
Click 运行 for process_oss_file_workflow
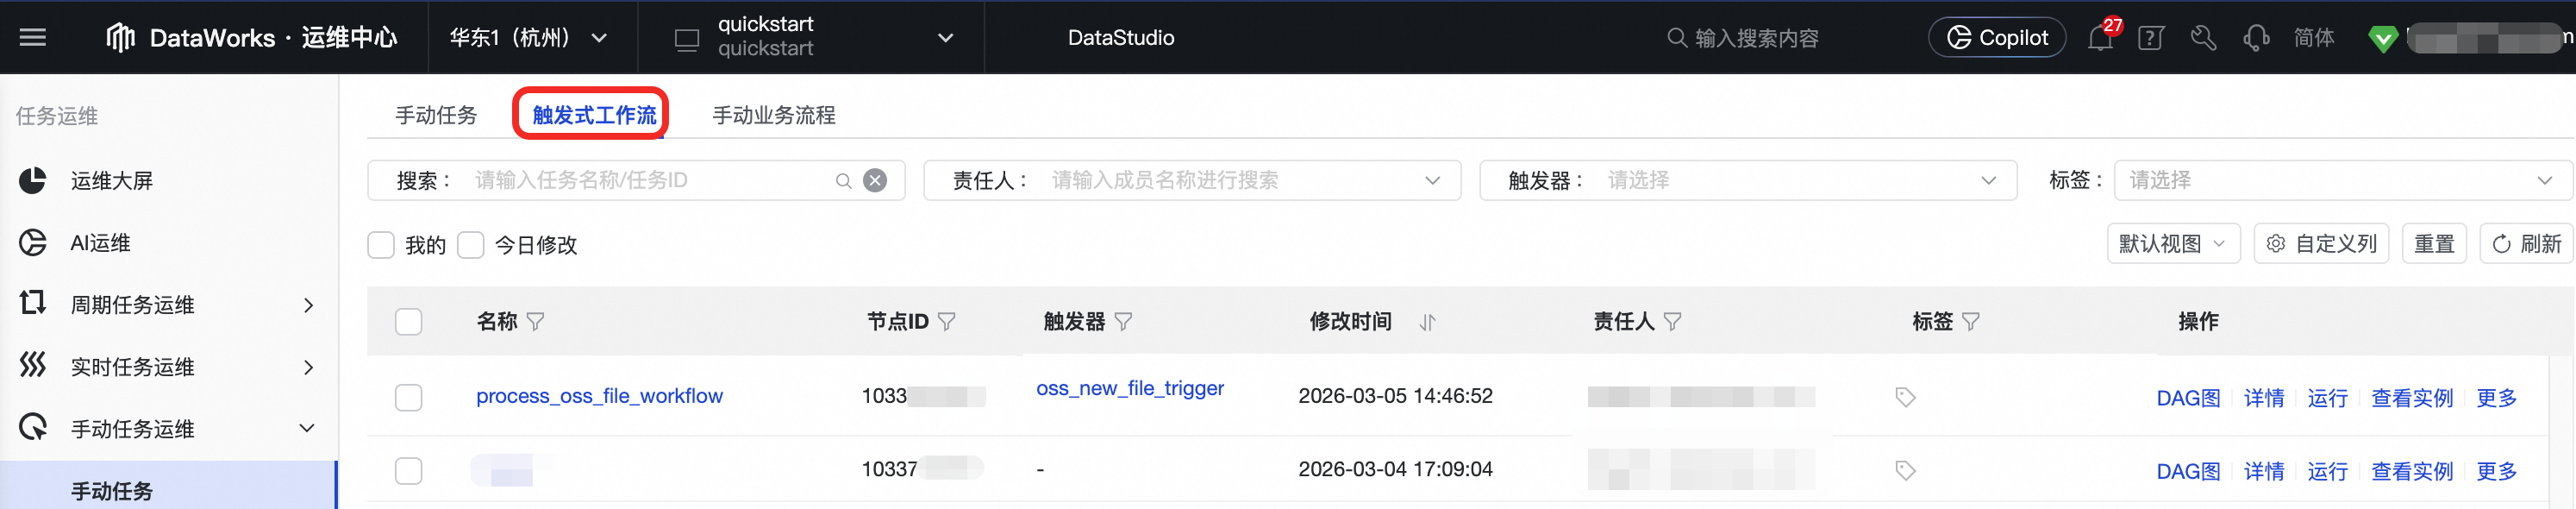[2327, 398]
